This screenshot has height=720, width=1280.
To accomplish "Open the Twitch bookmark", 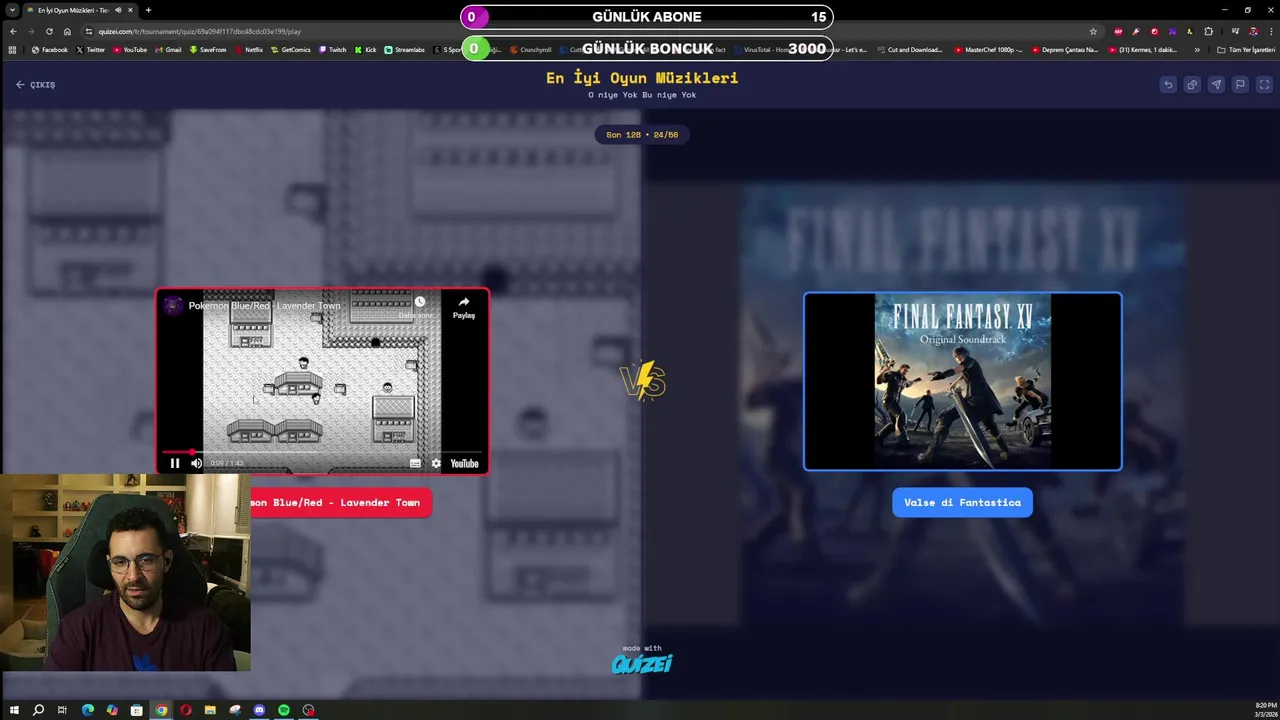I will pos(333,50).
